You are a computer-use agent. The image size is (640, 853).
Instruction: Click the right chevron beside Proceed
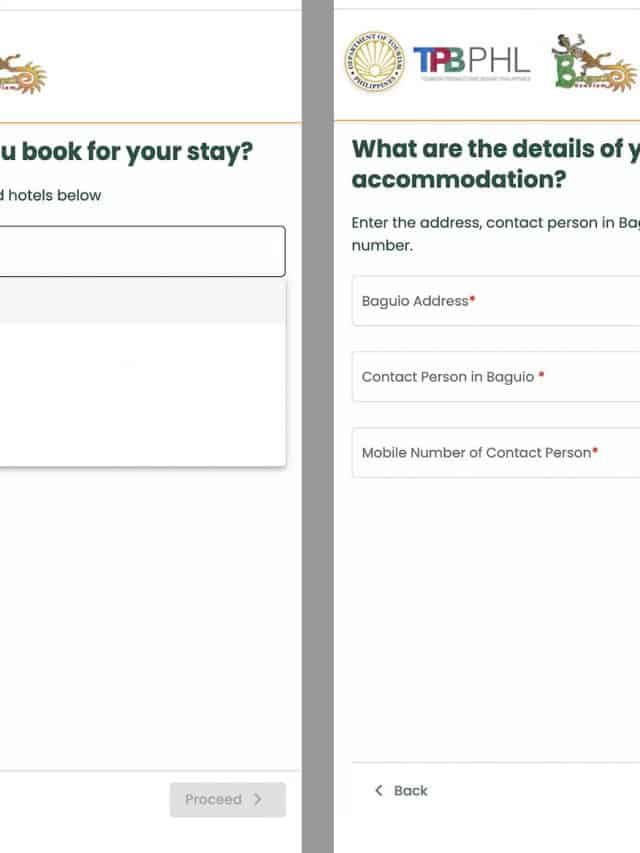(x=258, y=800)
